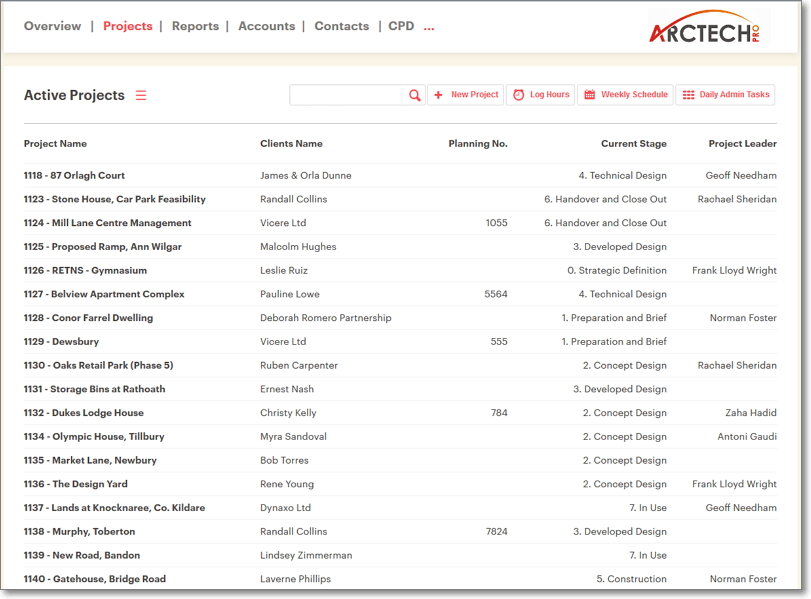Open the hamburger menu beside Active Projects
Image resolution: width=811 pixels, height=599 pixels.
[141, 95]
